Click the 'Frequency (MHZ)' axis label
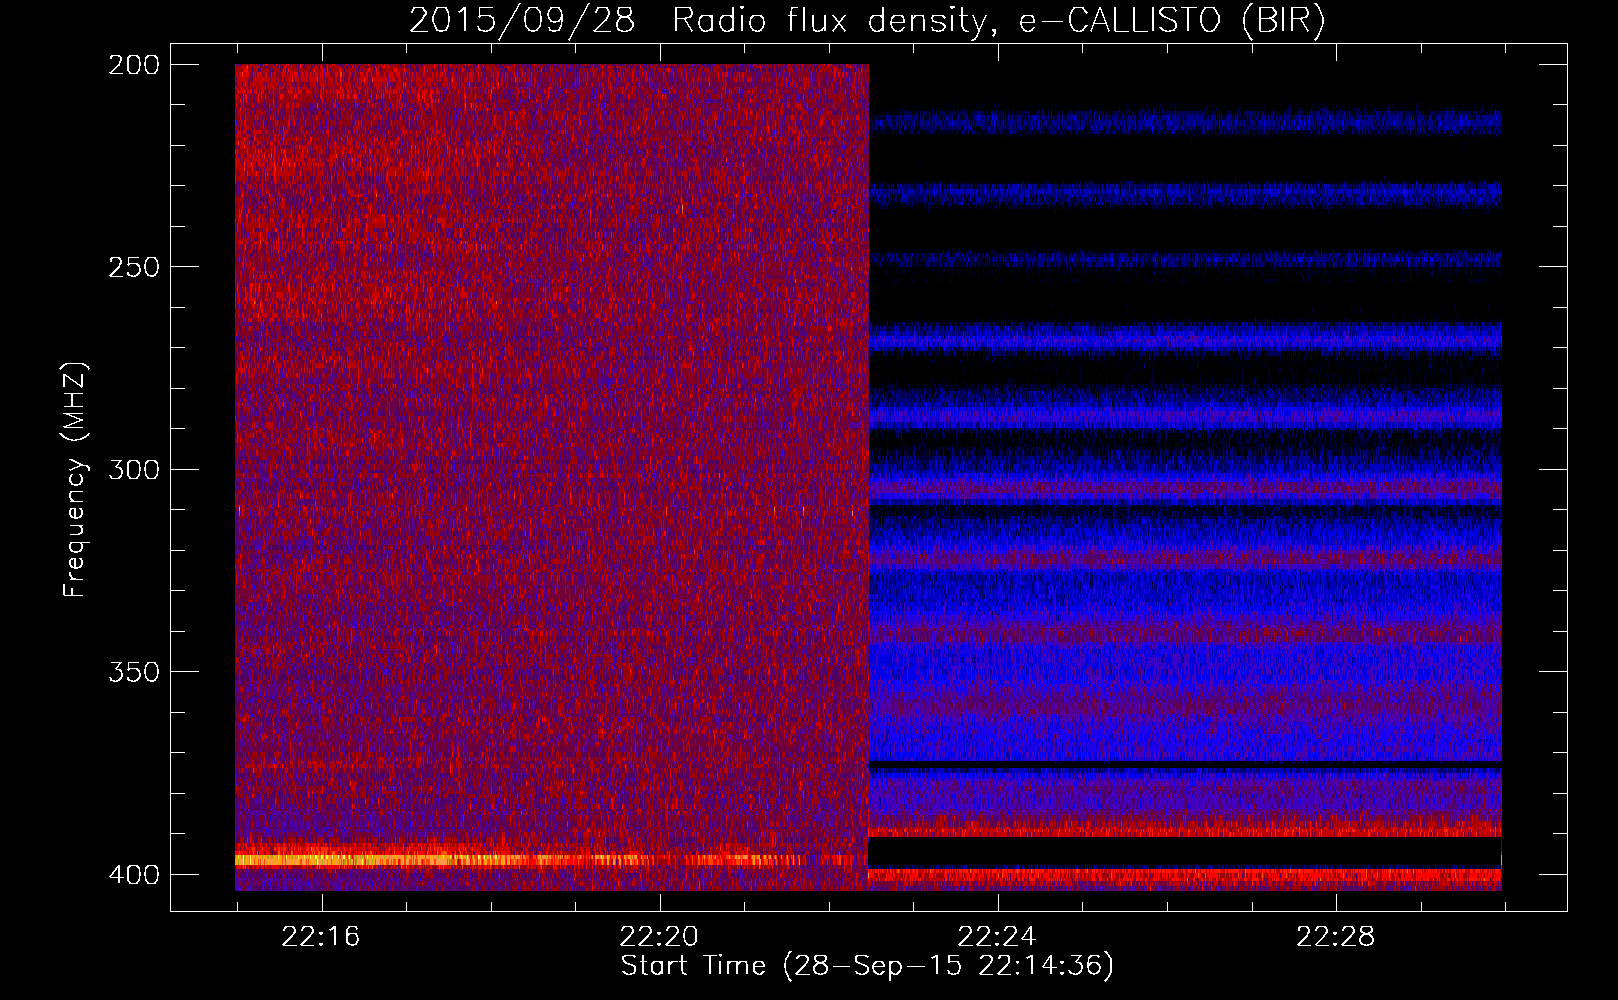This screenshot has height=1000, width=1618. click(75, 480)
